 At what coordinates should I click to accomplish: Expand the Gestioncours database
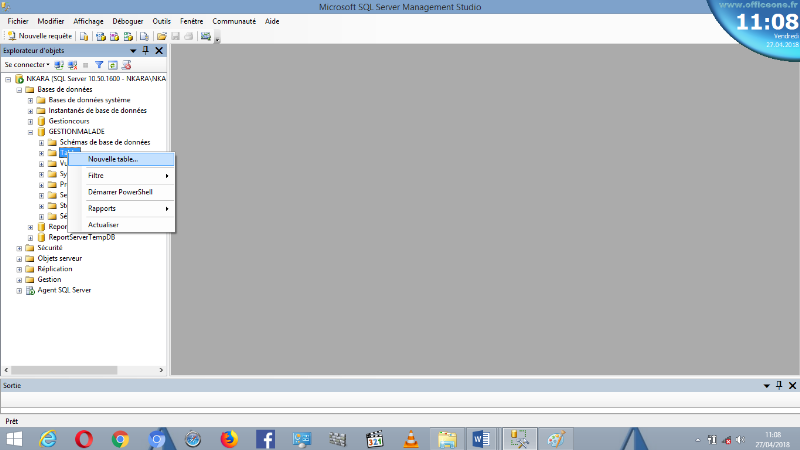coord(30,121)
